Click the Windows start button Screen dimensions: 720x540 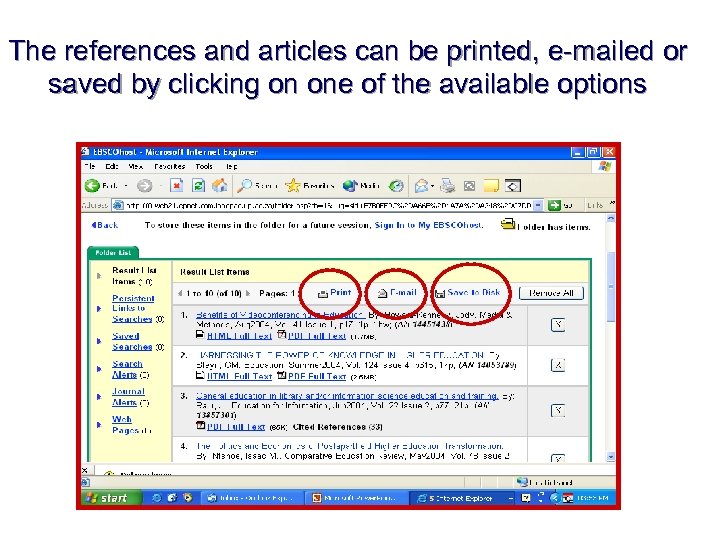[112, 498]
